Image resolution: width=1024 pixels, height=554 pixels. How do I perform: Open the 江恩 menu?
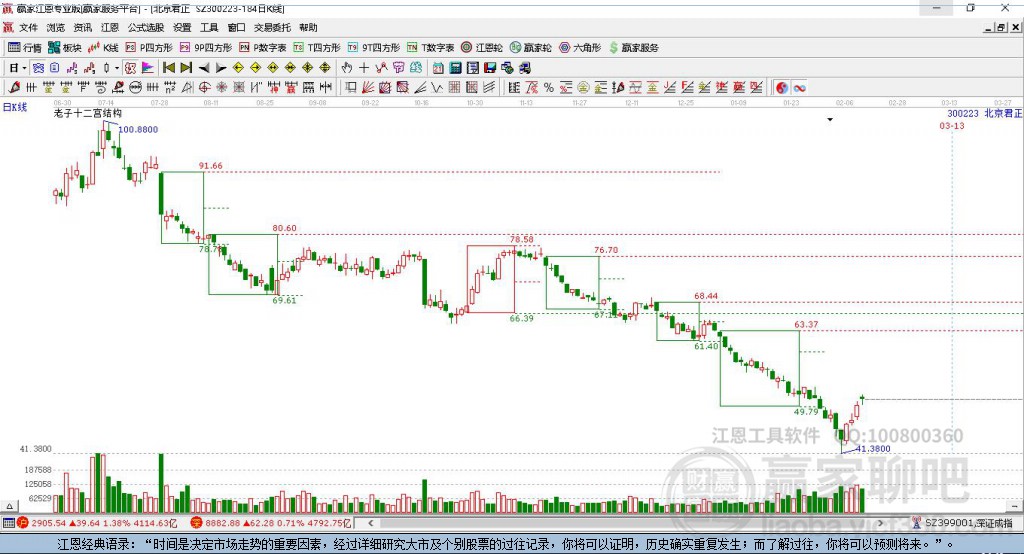110,28
